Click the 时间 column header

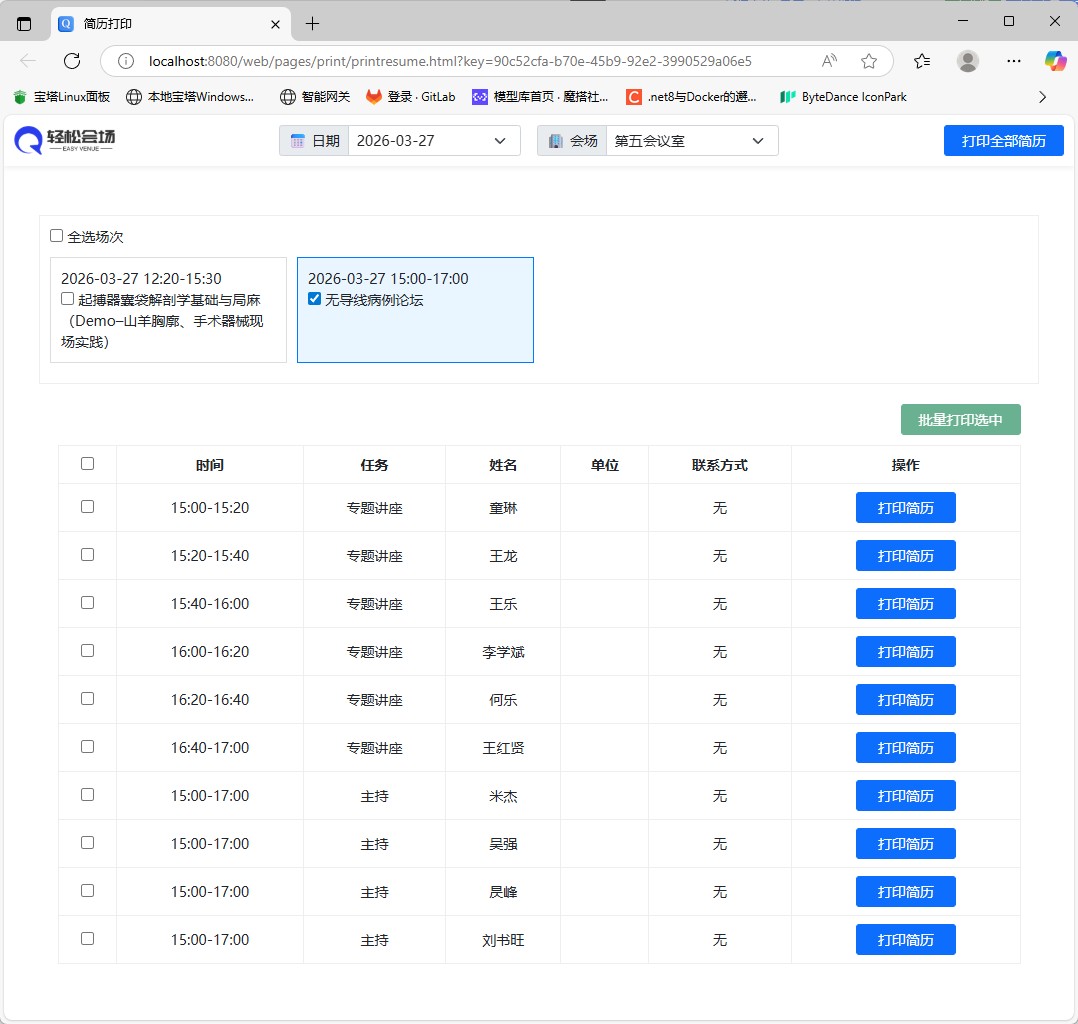pos(210,465)
